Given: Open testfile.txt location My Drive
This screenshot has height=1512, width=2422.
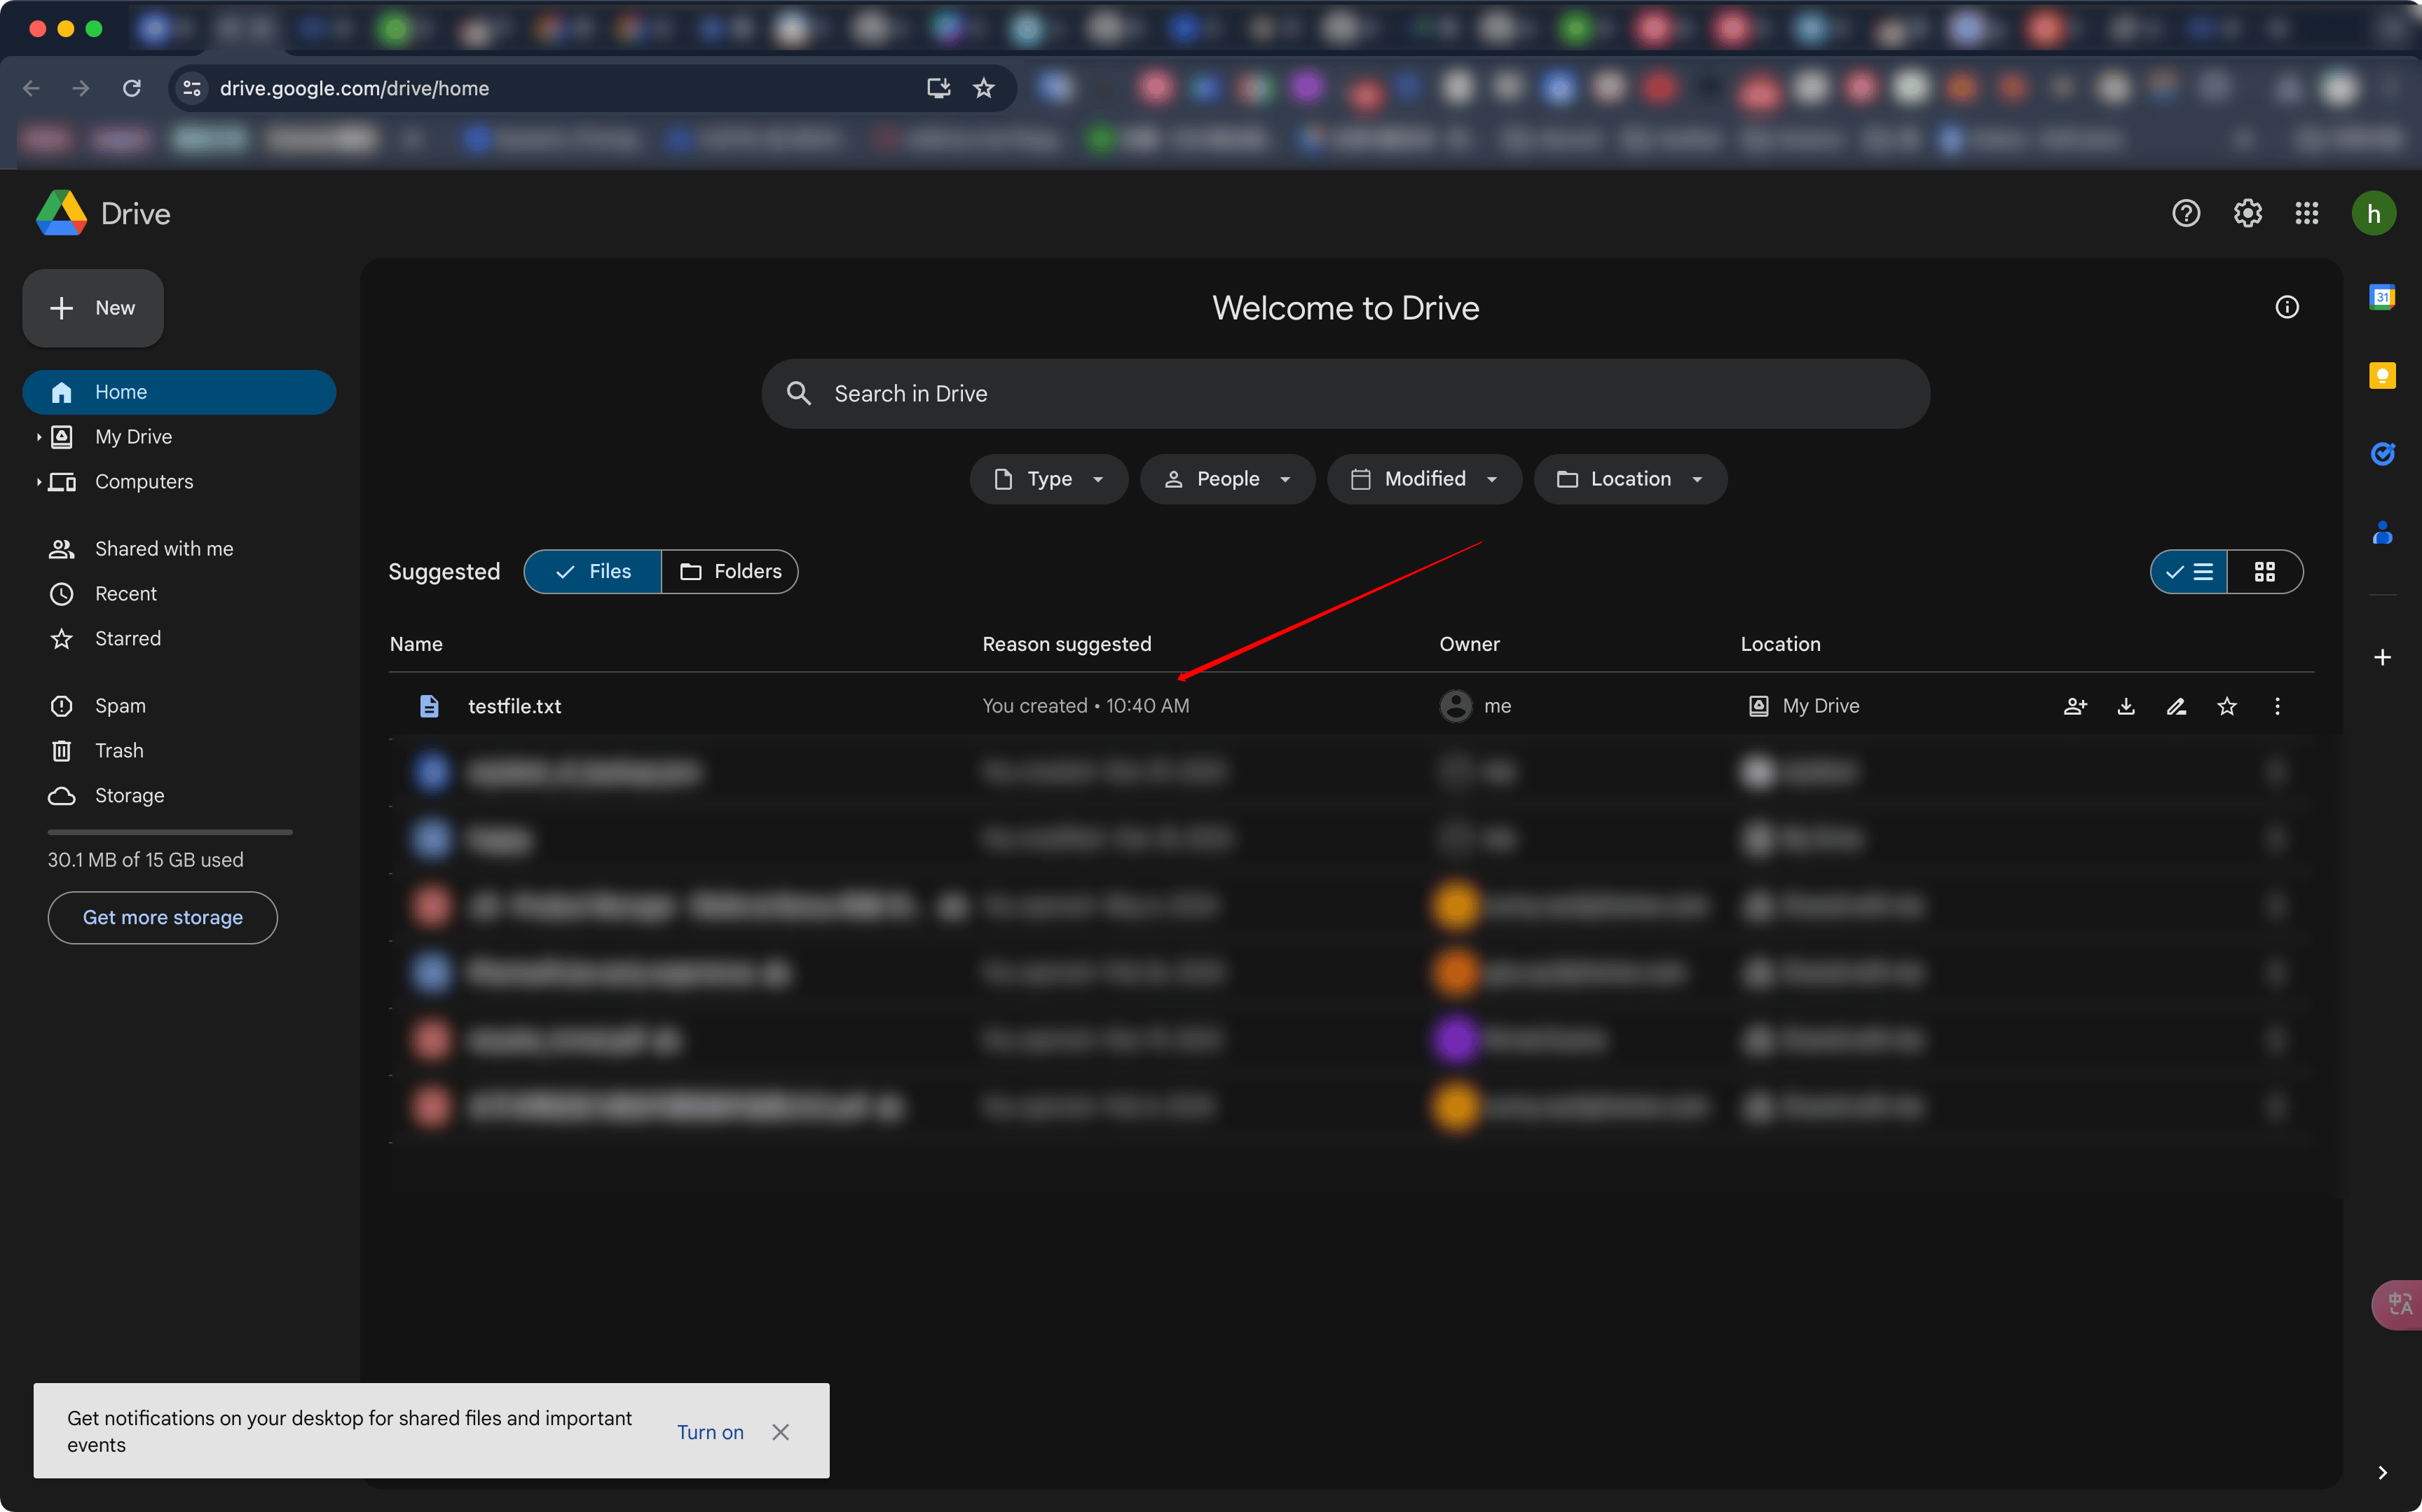Looking at the screenshot, I should click(1804, 706).
